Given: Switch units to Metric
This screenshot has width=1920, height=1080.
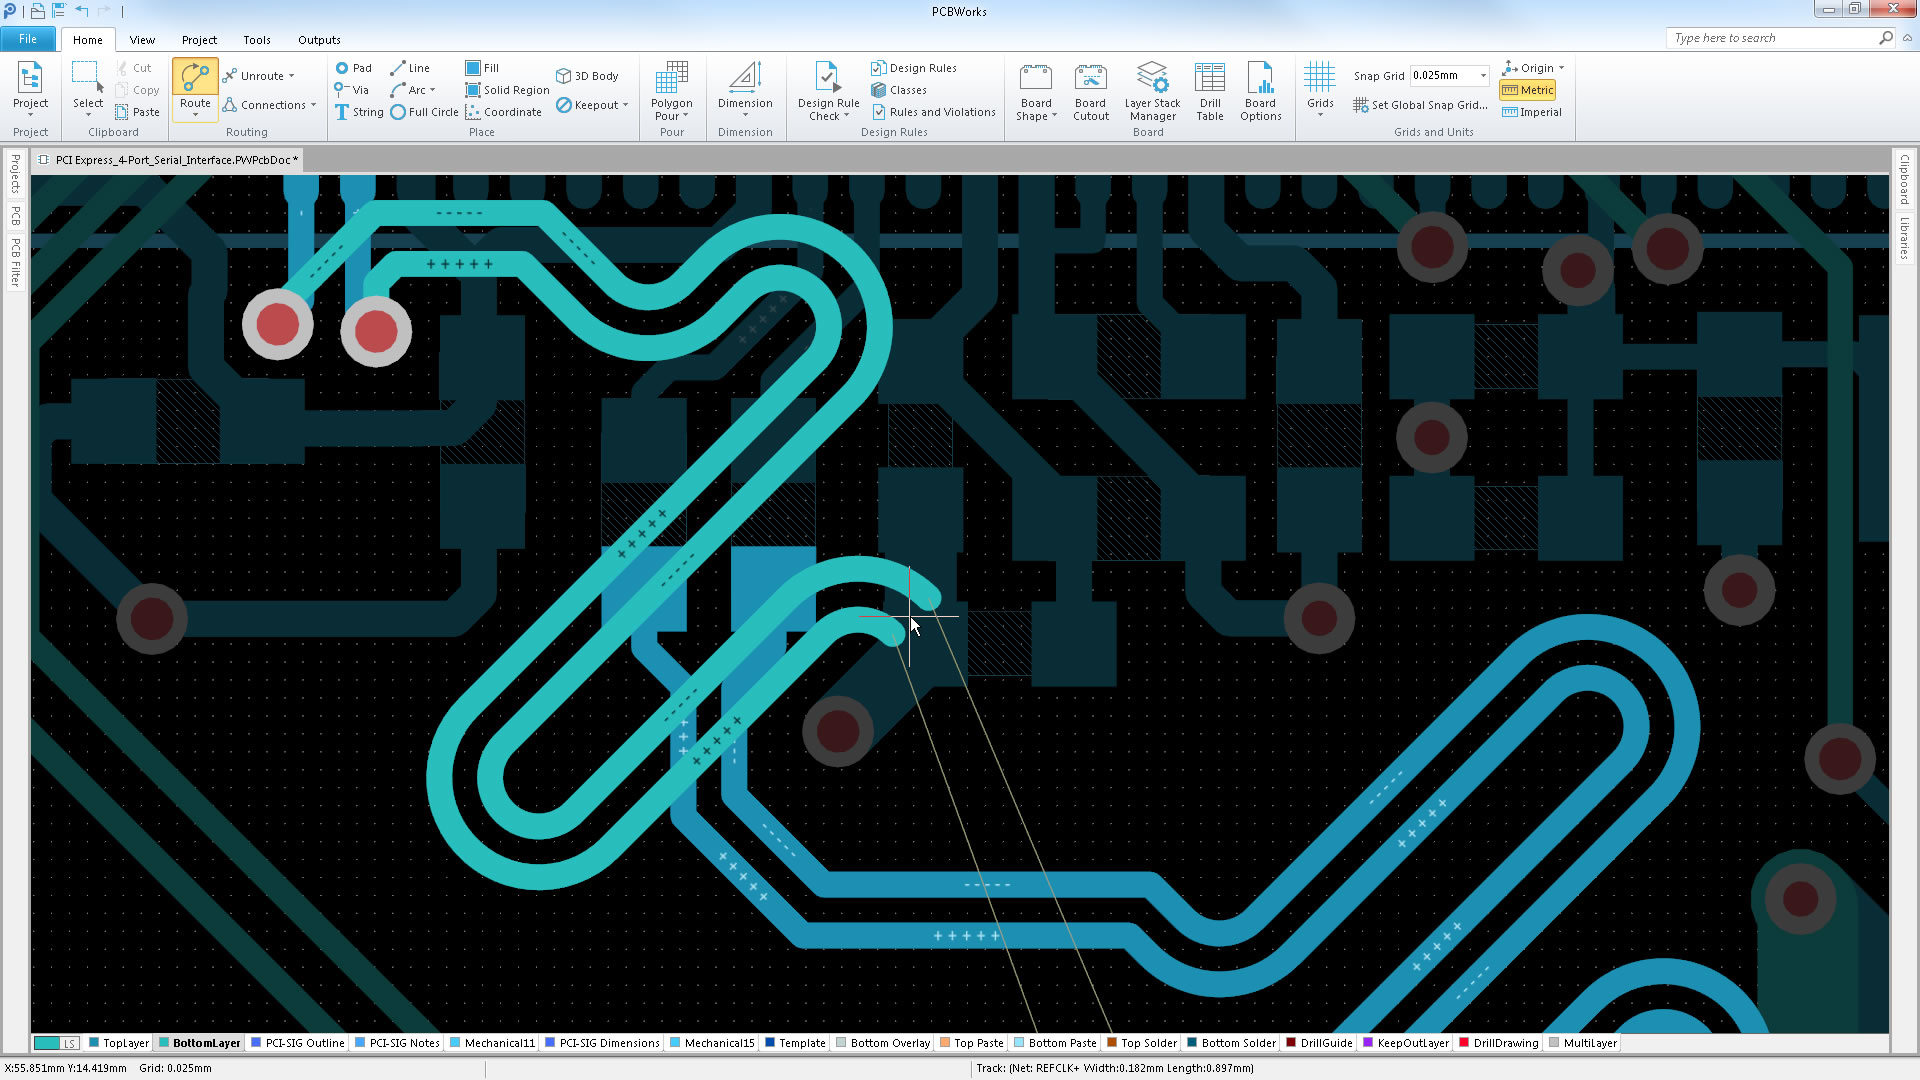Looking at the screenshot, I should pyautogui.click(x=1527, y=90).
